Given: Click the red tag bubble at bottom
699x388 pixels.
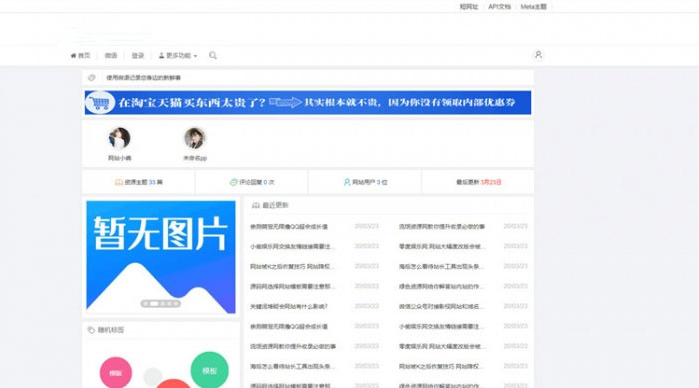Looking at the screenshot, I should [x=174, y=384].
